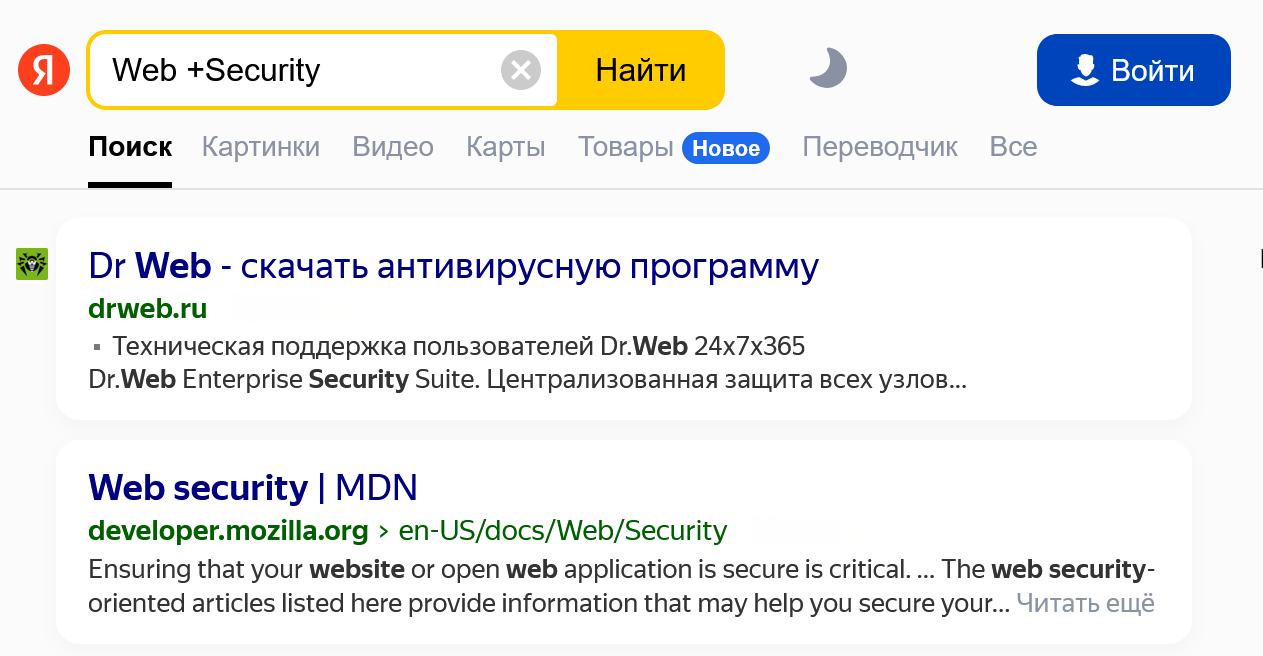This screenshot has height=656, width=1263.
Task: Click the Dr.Web spider favicon
Action: pyautogui.click(x=32, y=264)
